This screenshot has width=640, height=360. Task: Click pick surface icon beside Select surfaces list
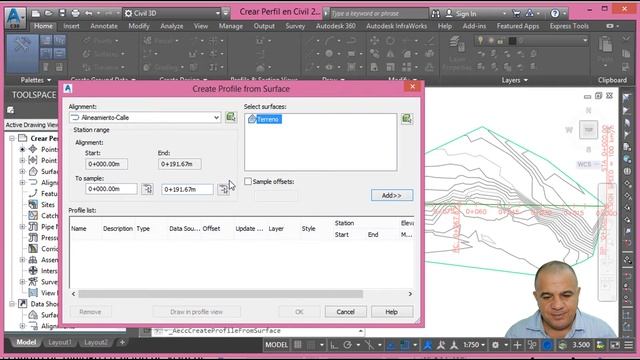click(x=407, y=119)
